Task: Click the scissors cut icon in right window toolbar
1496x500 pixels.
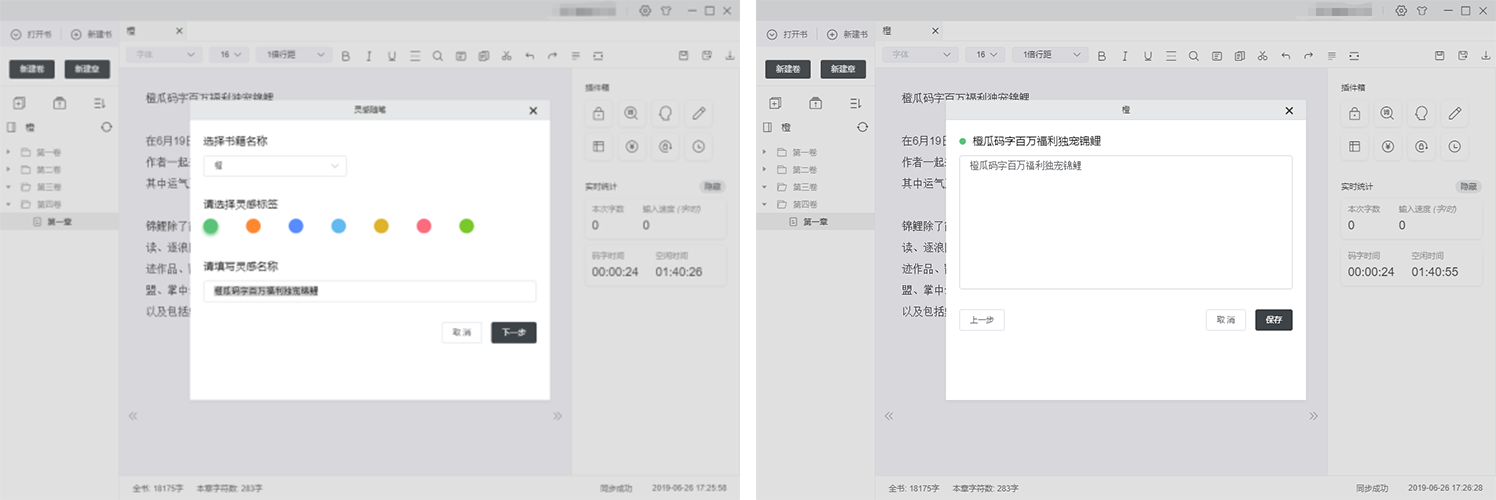Action: (x=1263, y=55)
